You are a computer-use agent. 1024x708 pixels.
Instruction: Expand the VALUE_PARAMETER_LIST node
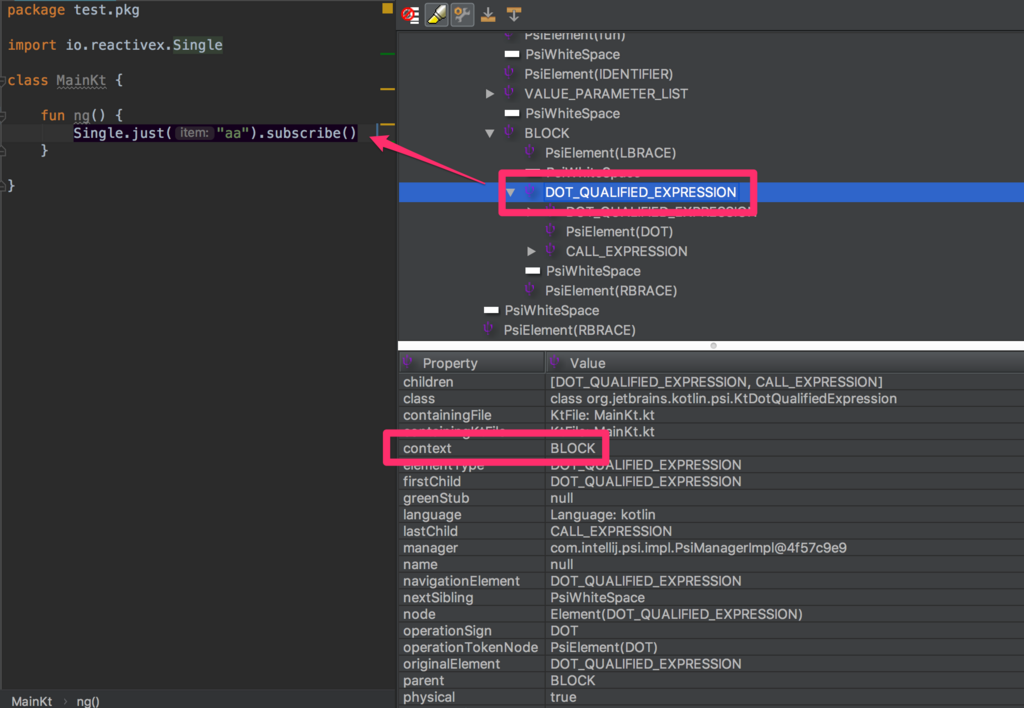click(490, 93)
